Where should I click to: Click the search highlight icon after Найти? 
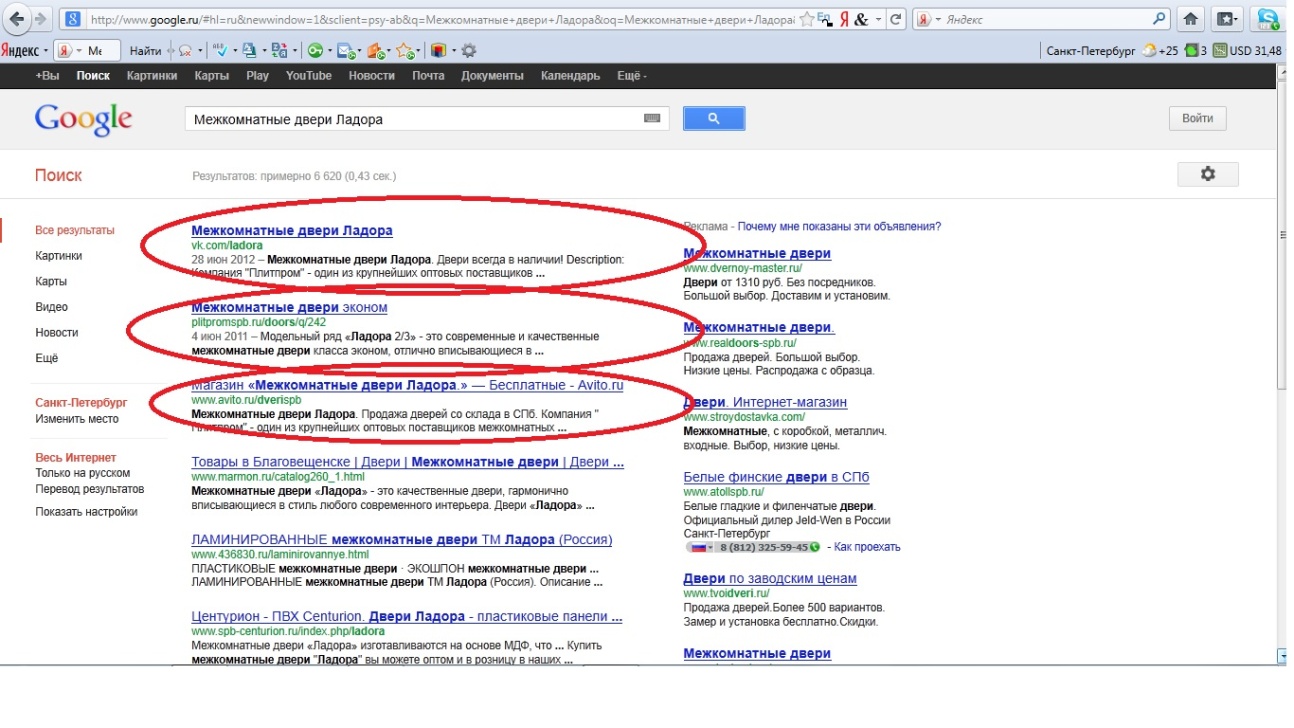pyautogui.click(x=184, y=50)
